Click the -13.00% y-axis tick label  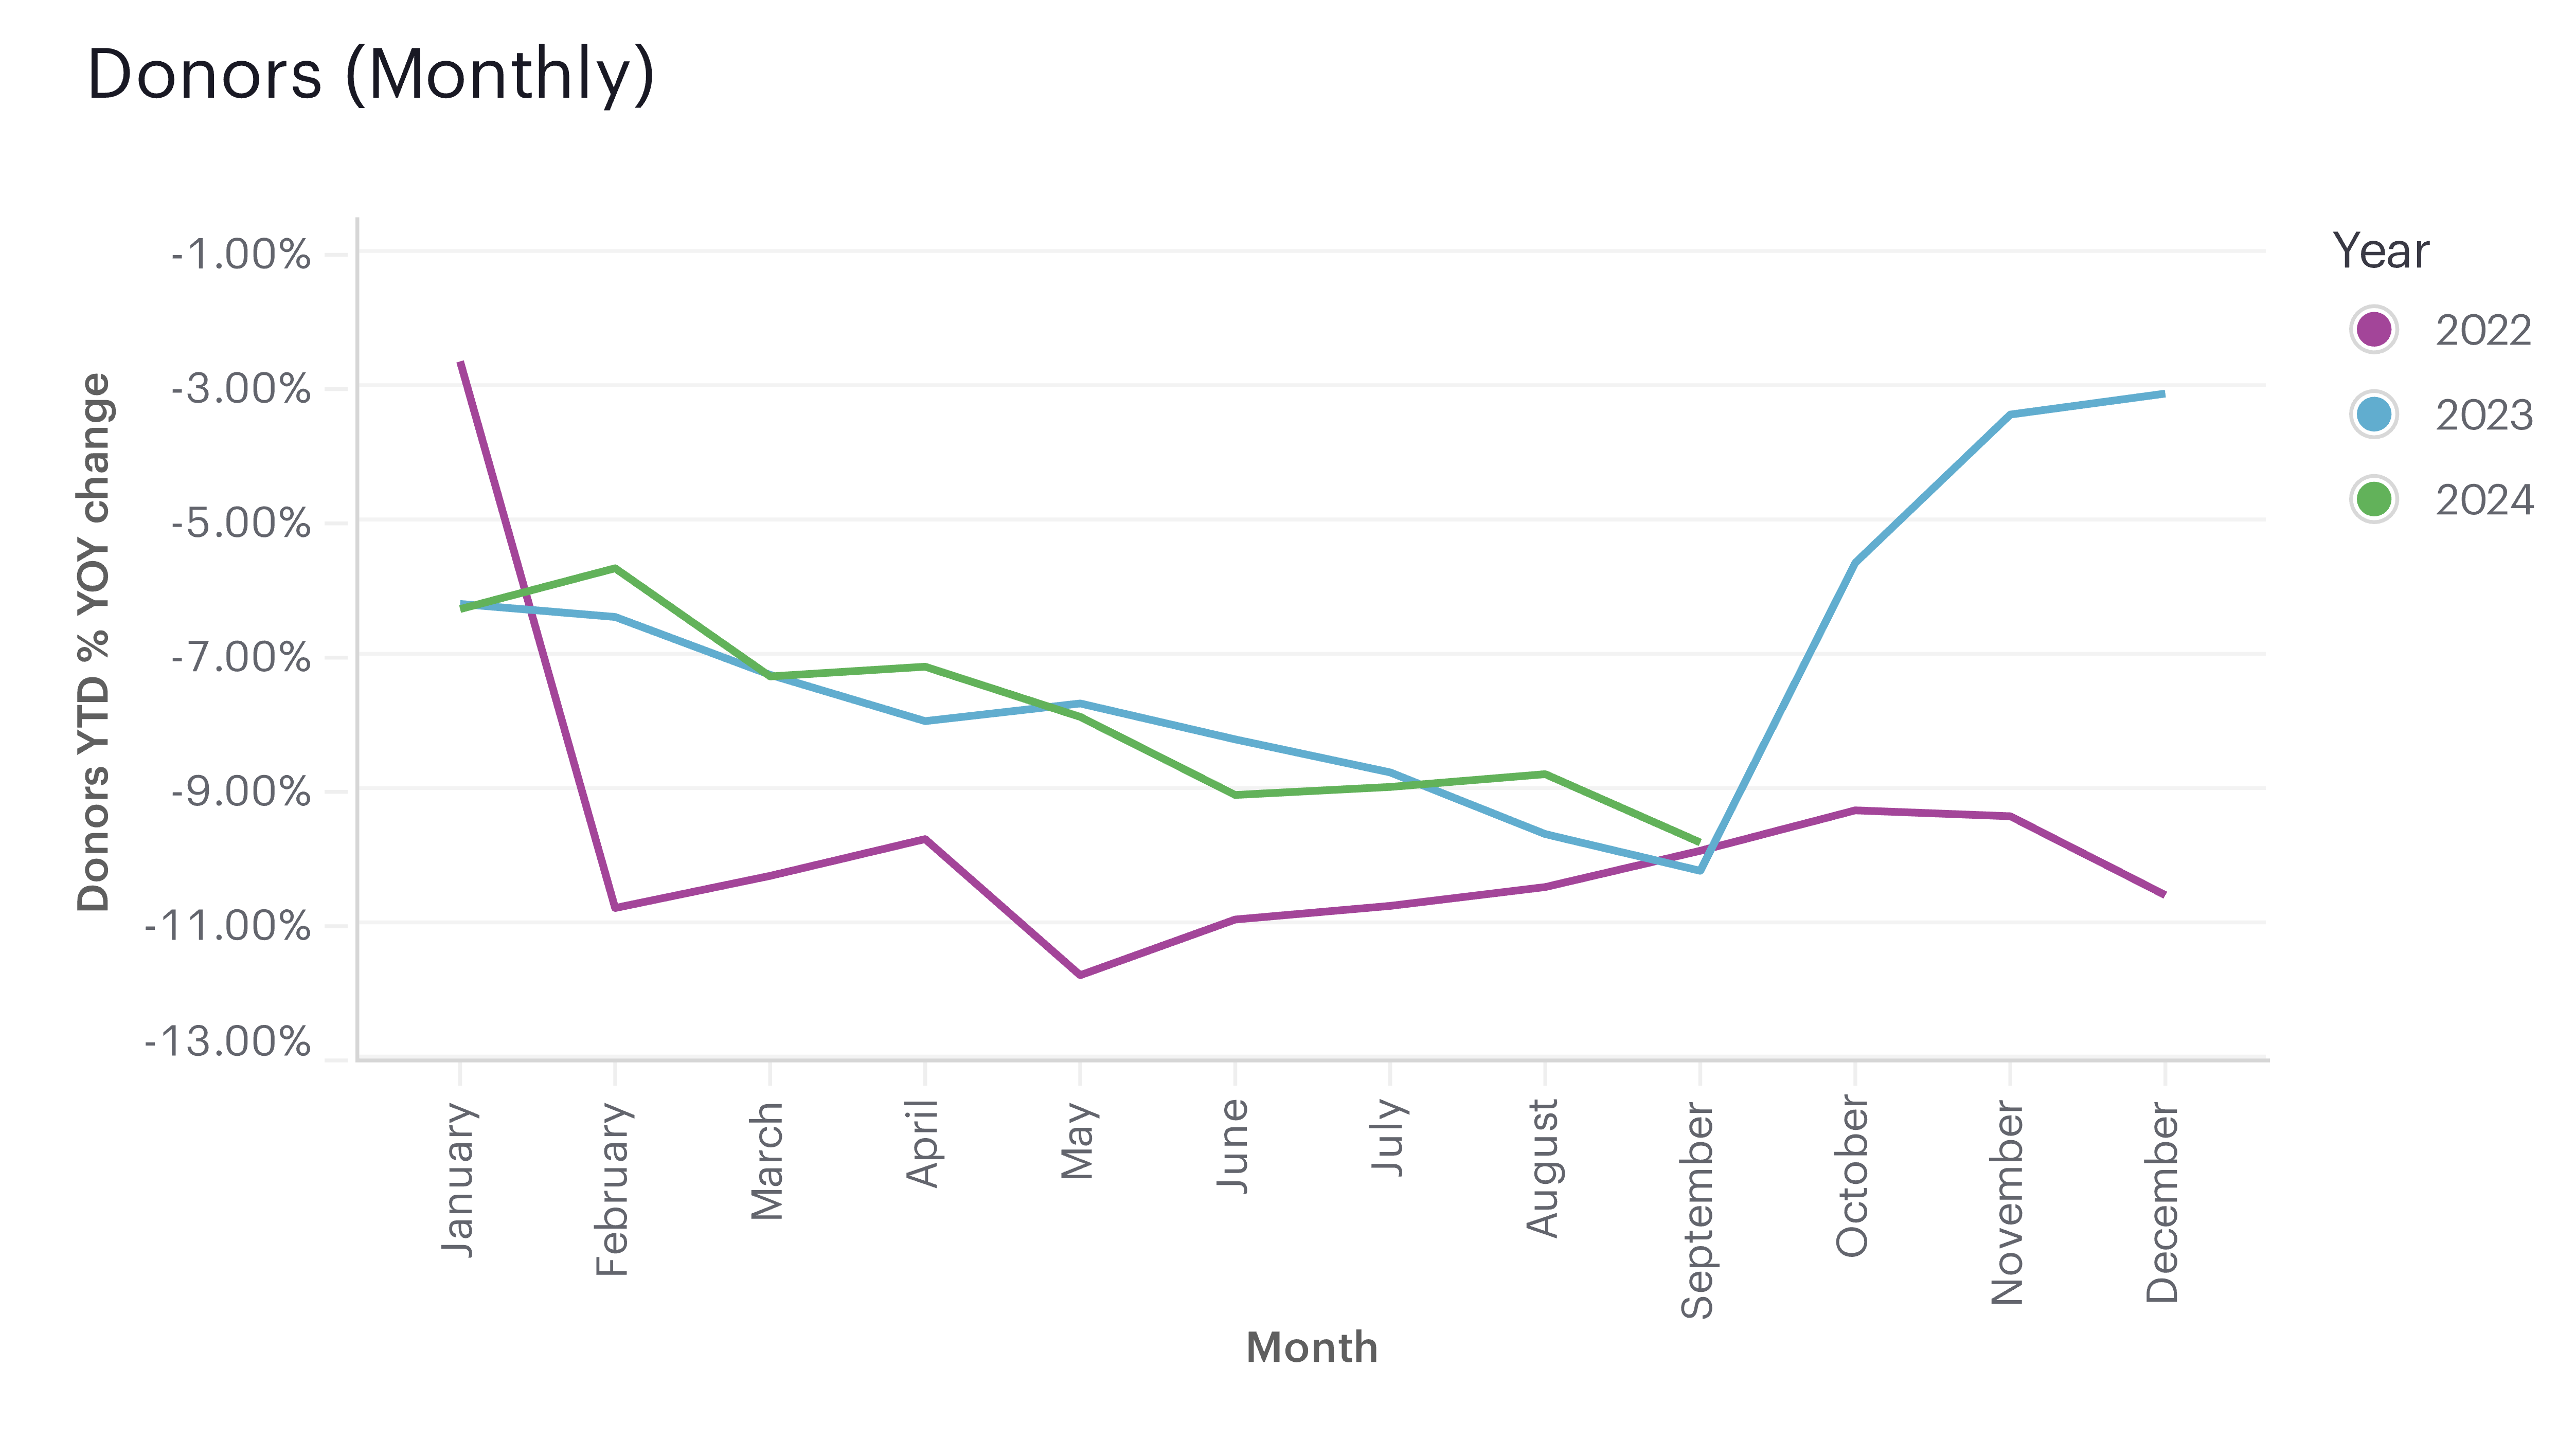[228, 1042]
